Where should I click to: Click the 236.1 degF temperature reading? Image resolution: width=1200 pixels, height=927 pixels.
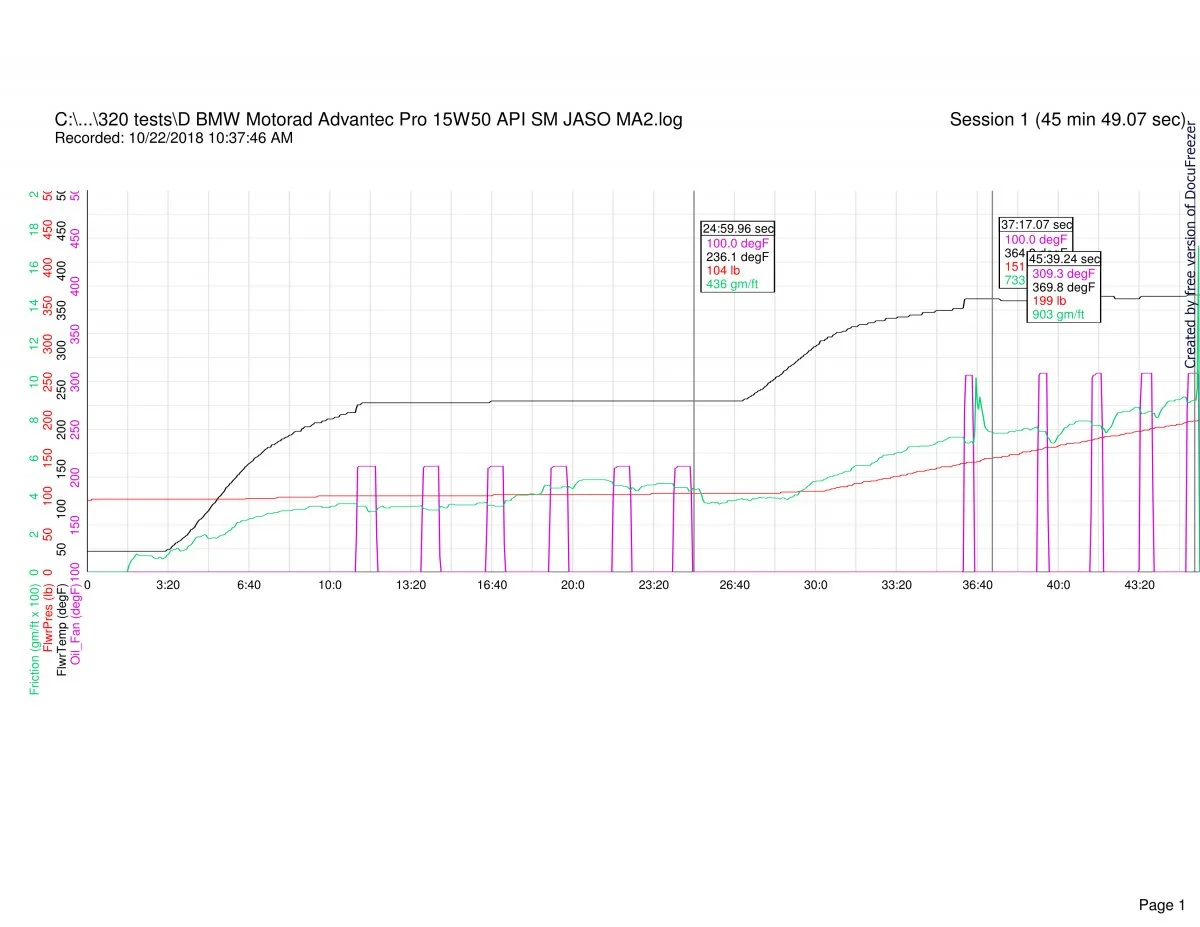point(737,257)
